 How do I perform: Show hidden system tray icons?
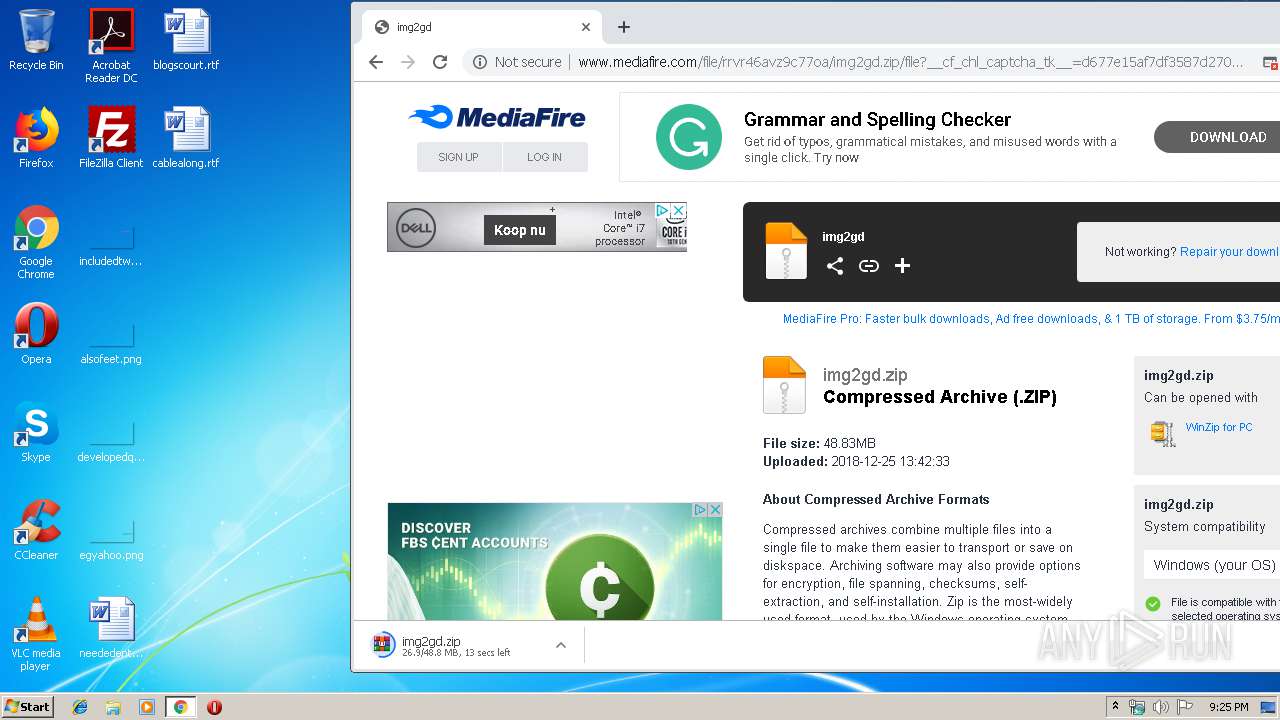1115,707
